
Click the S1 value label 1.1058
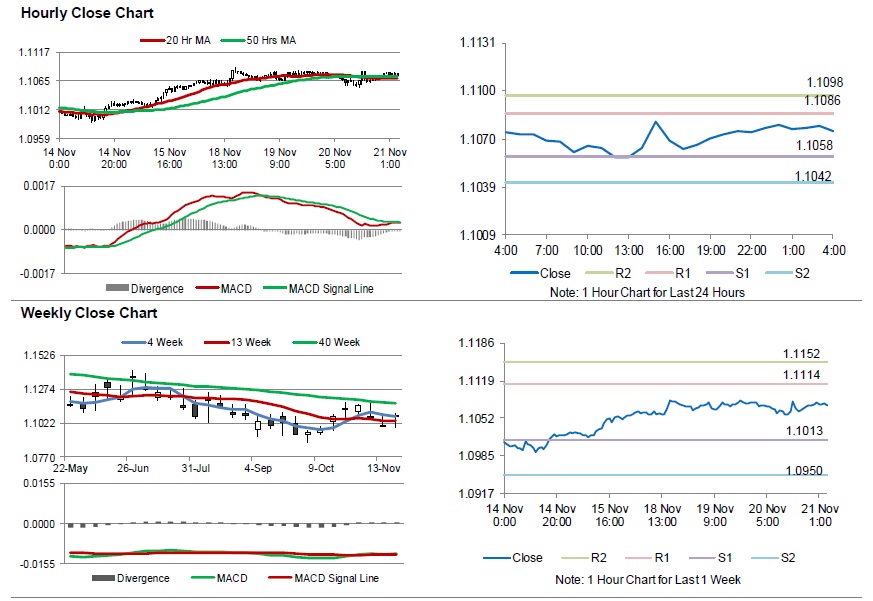pos(815,145)
